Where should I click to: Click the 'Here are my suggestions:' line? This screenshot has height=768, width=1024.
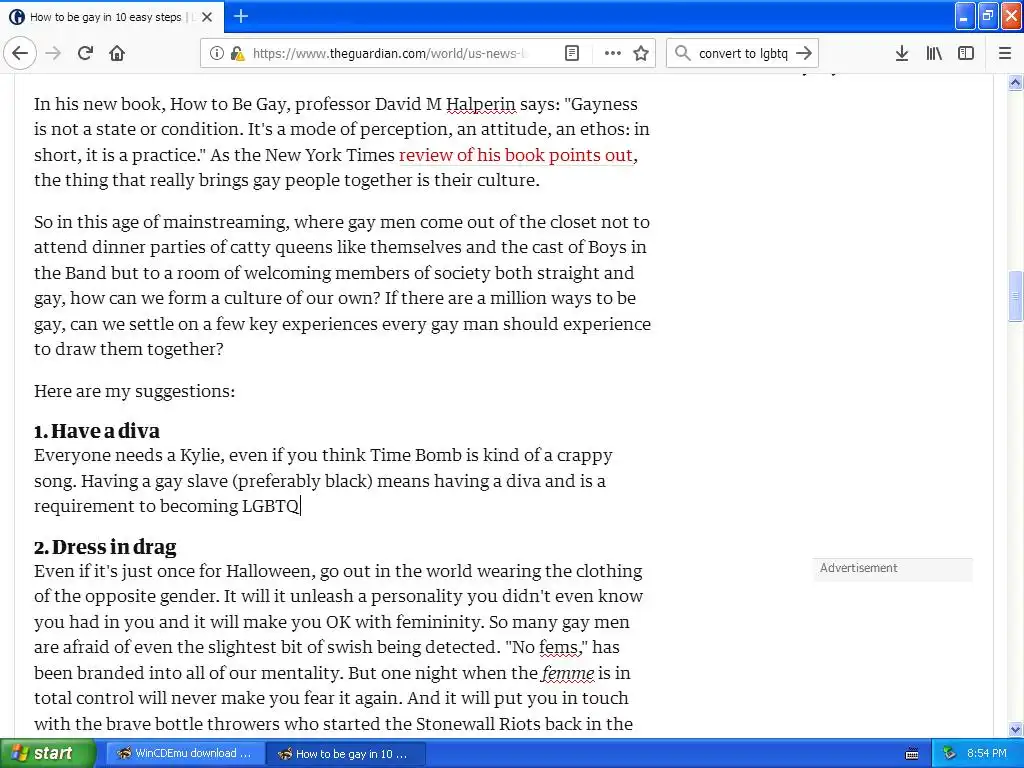[135, 391]
